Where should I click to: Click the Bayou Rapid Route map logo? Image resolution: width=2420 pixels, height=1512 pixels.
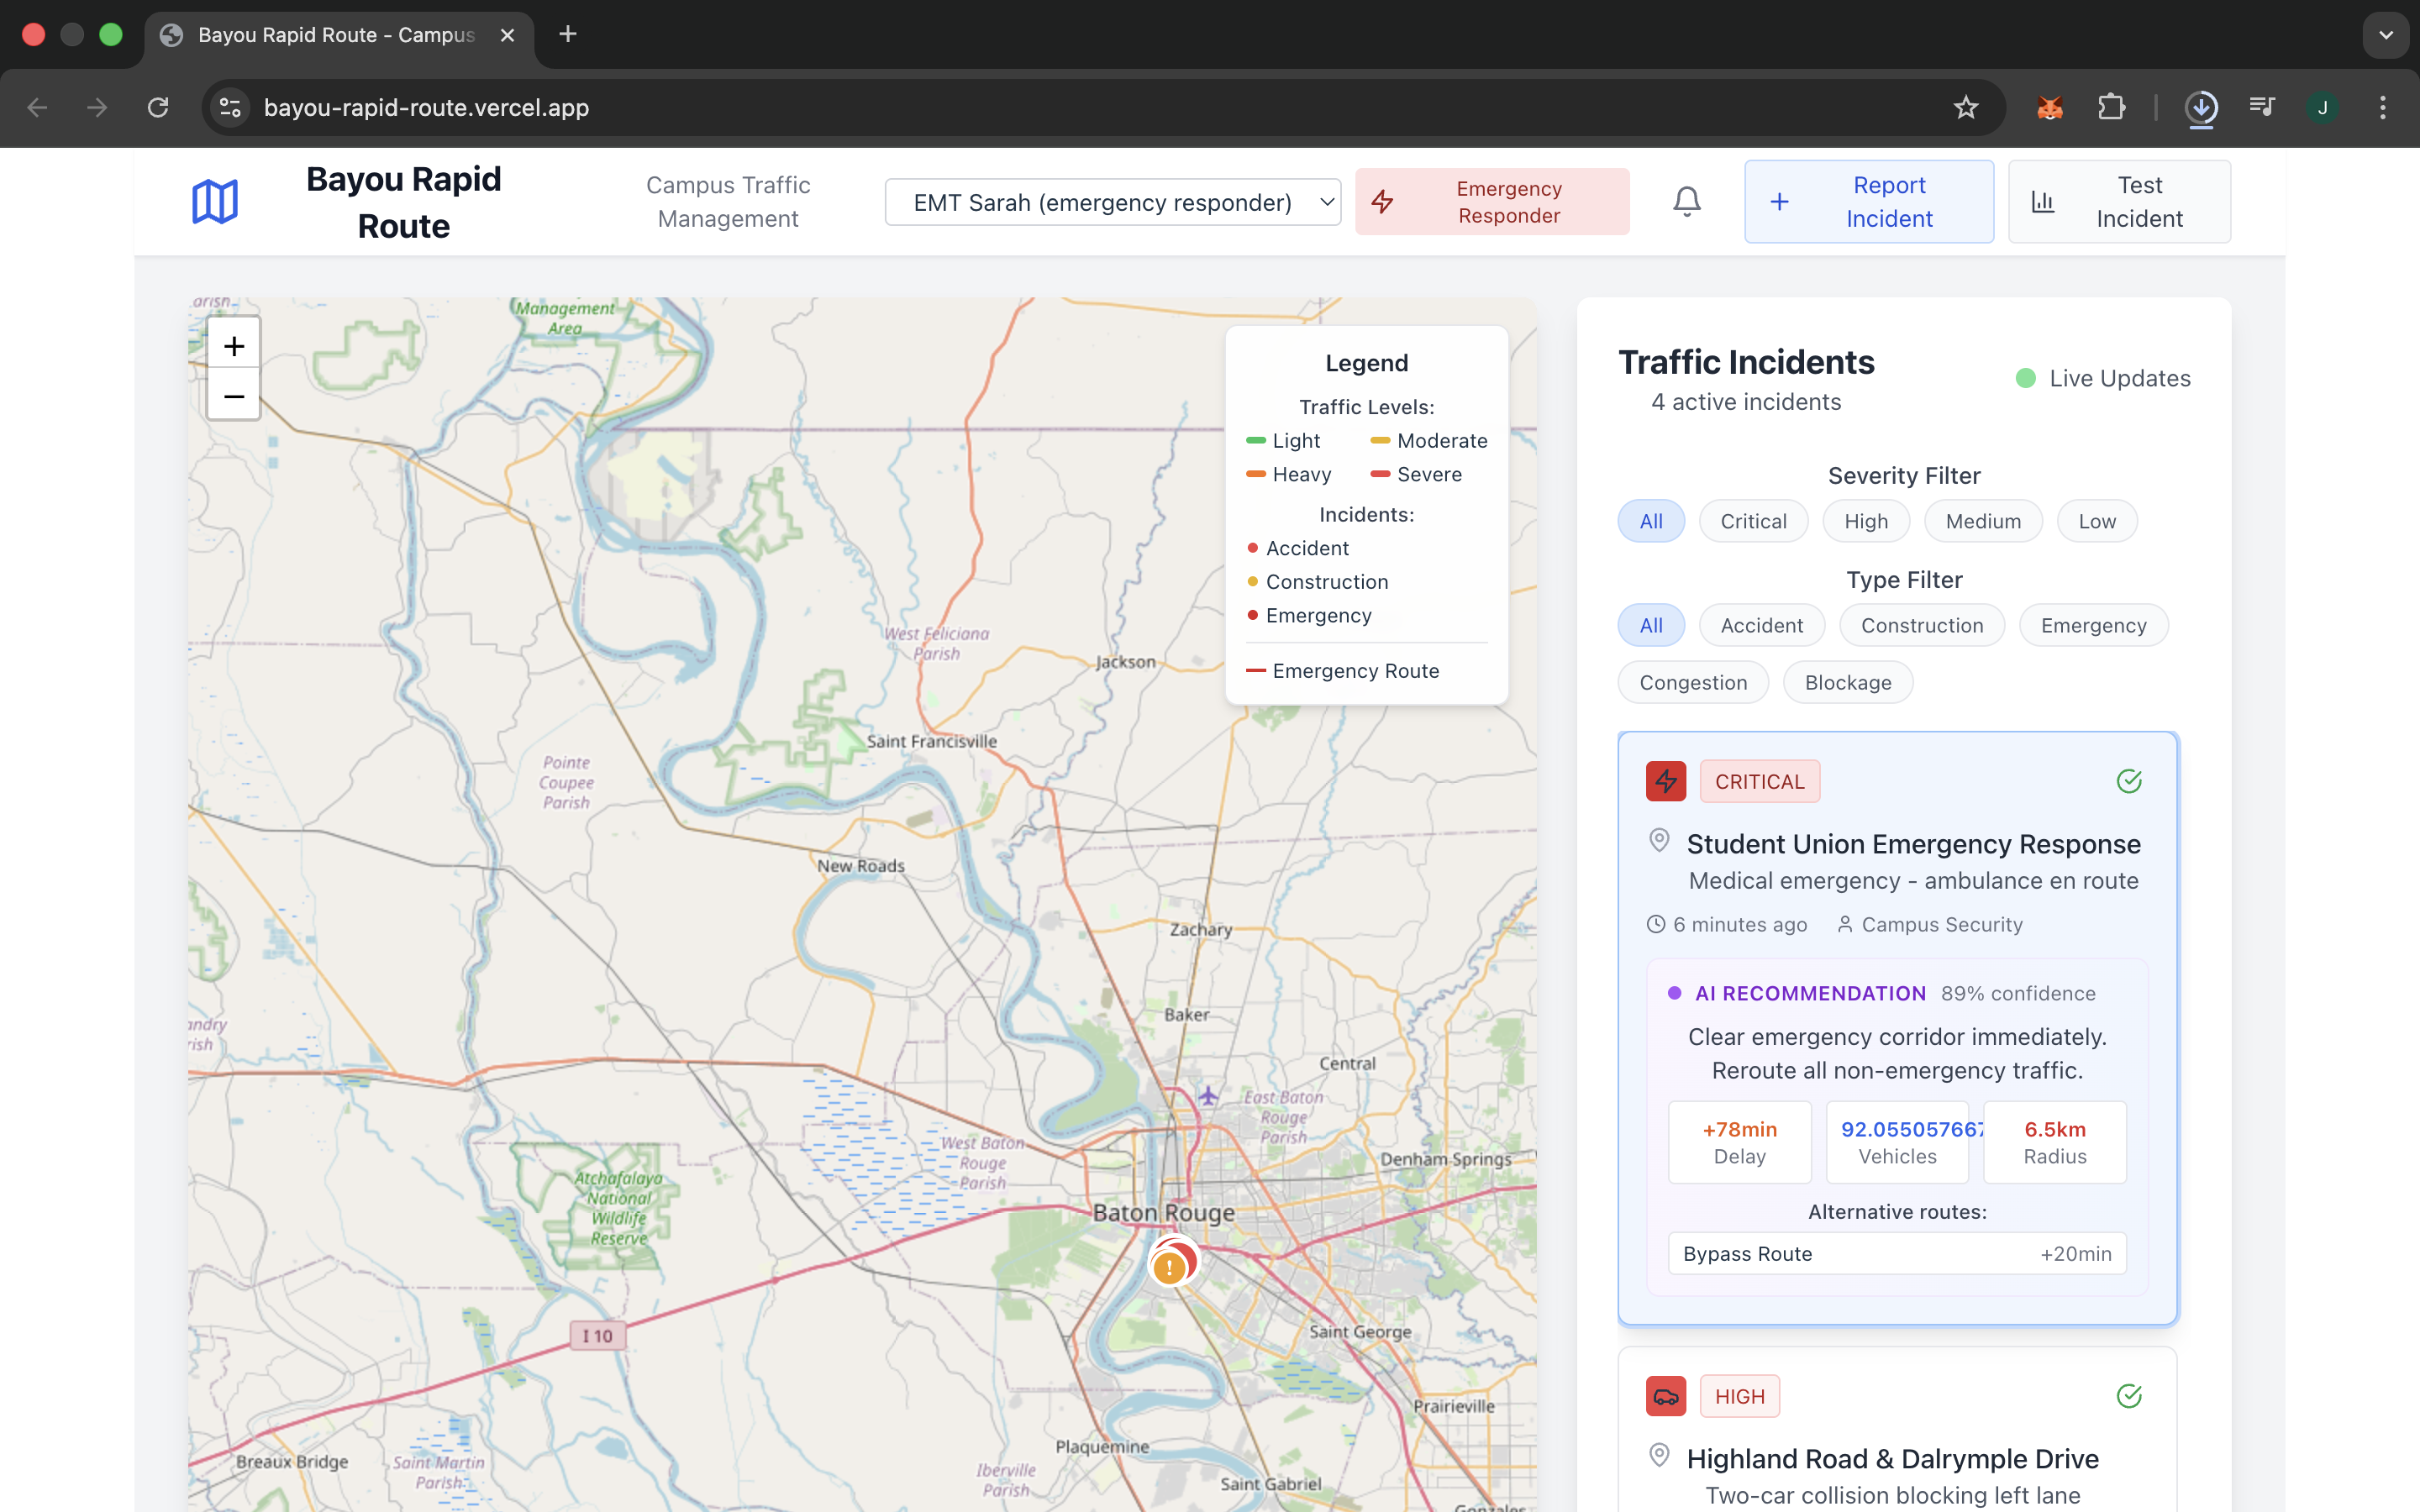point(215,202)
